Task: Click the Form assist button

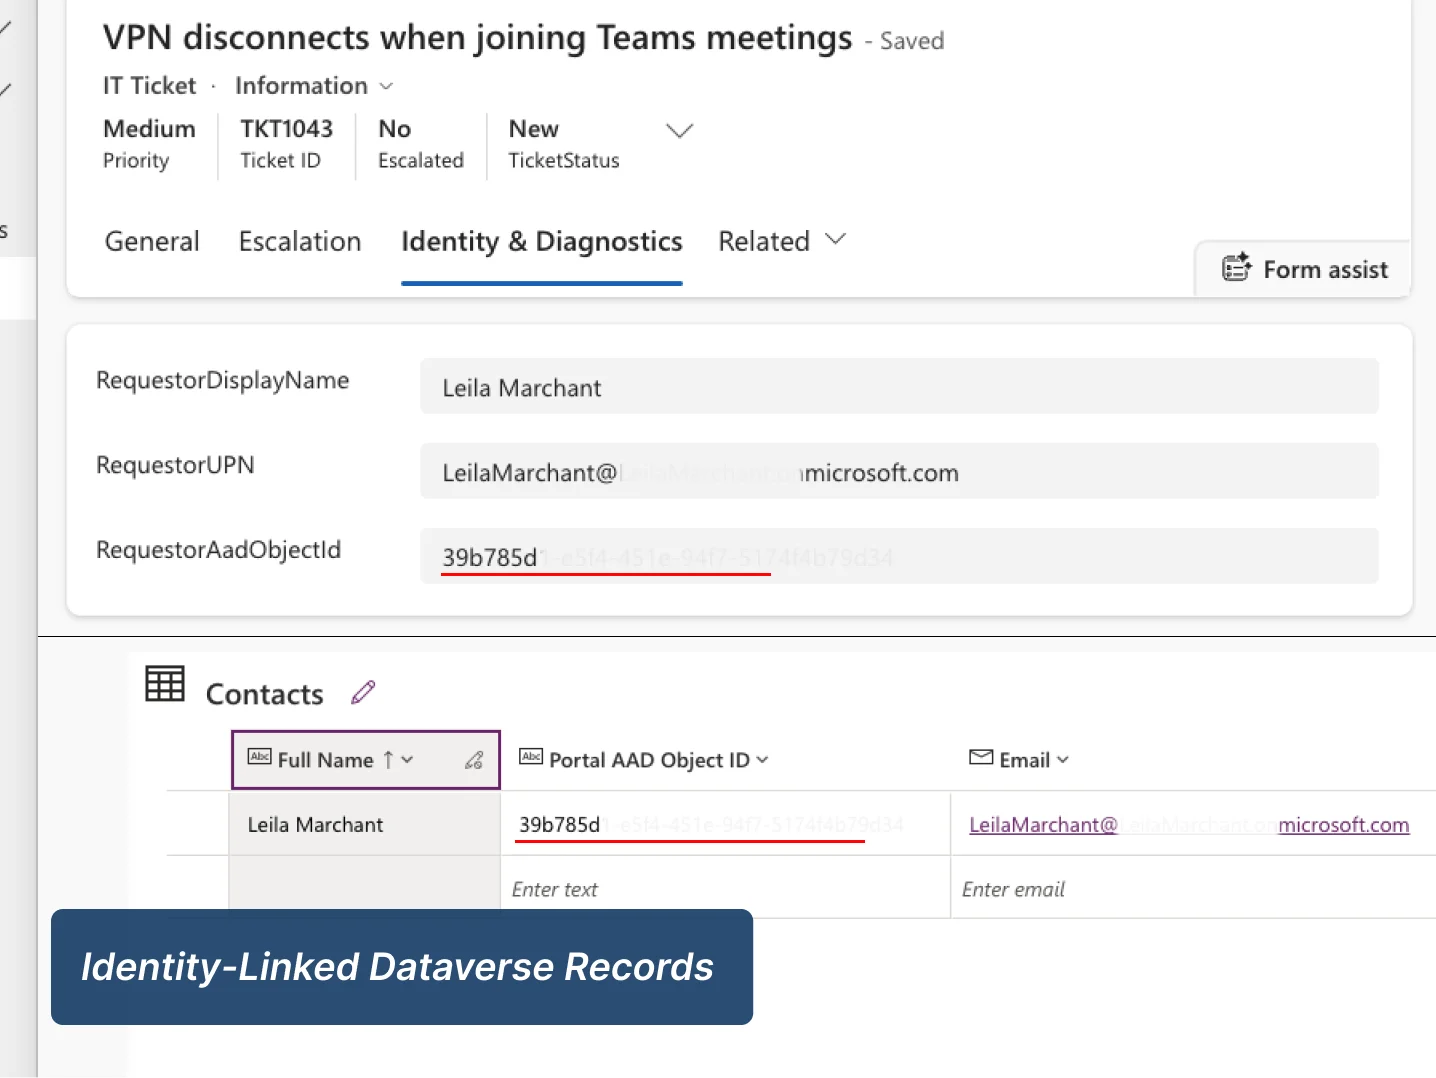Action: tap(1305, 269)
